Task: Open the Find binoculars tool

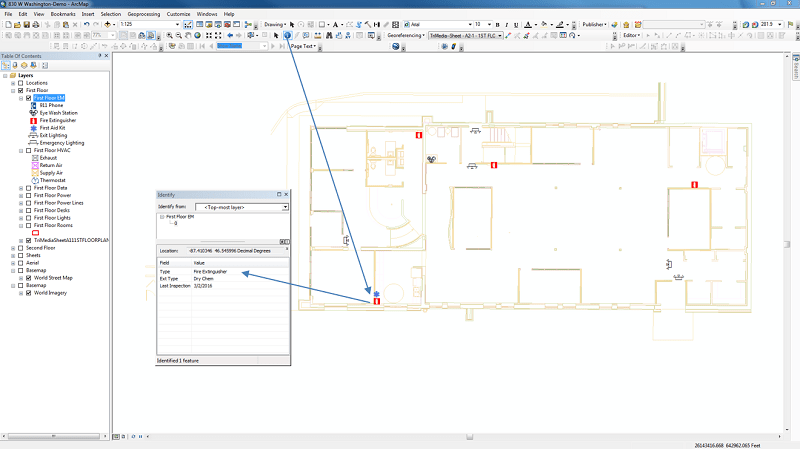Action: point(329,35)
